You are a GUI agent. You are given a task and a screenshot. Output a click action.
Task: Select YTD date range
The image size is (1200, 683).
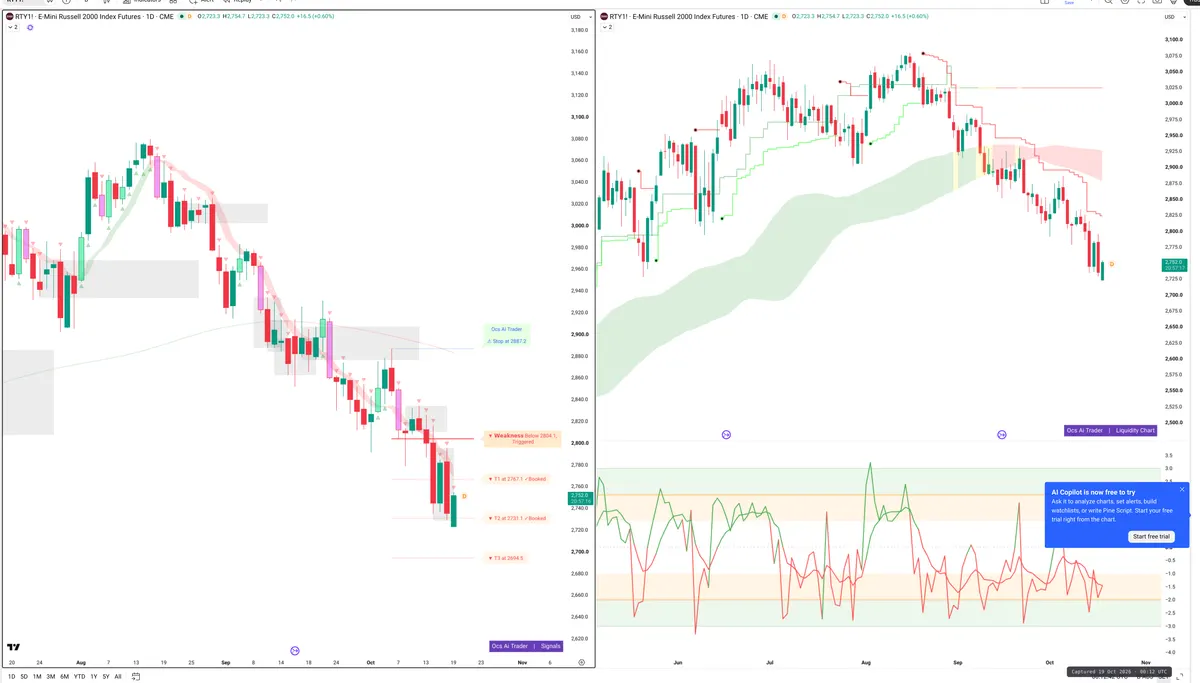79,677
